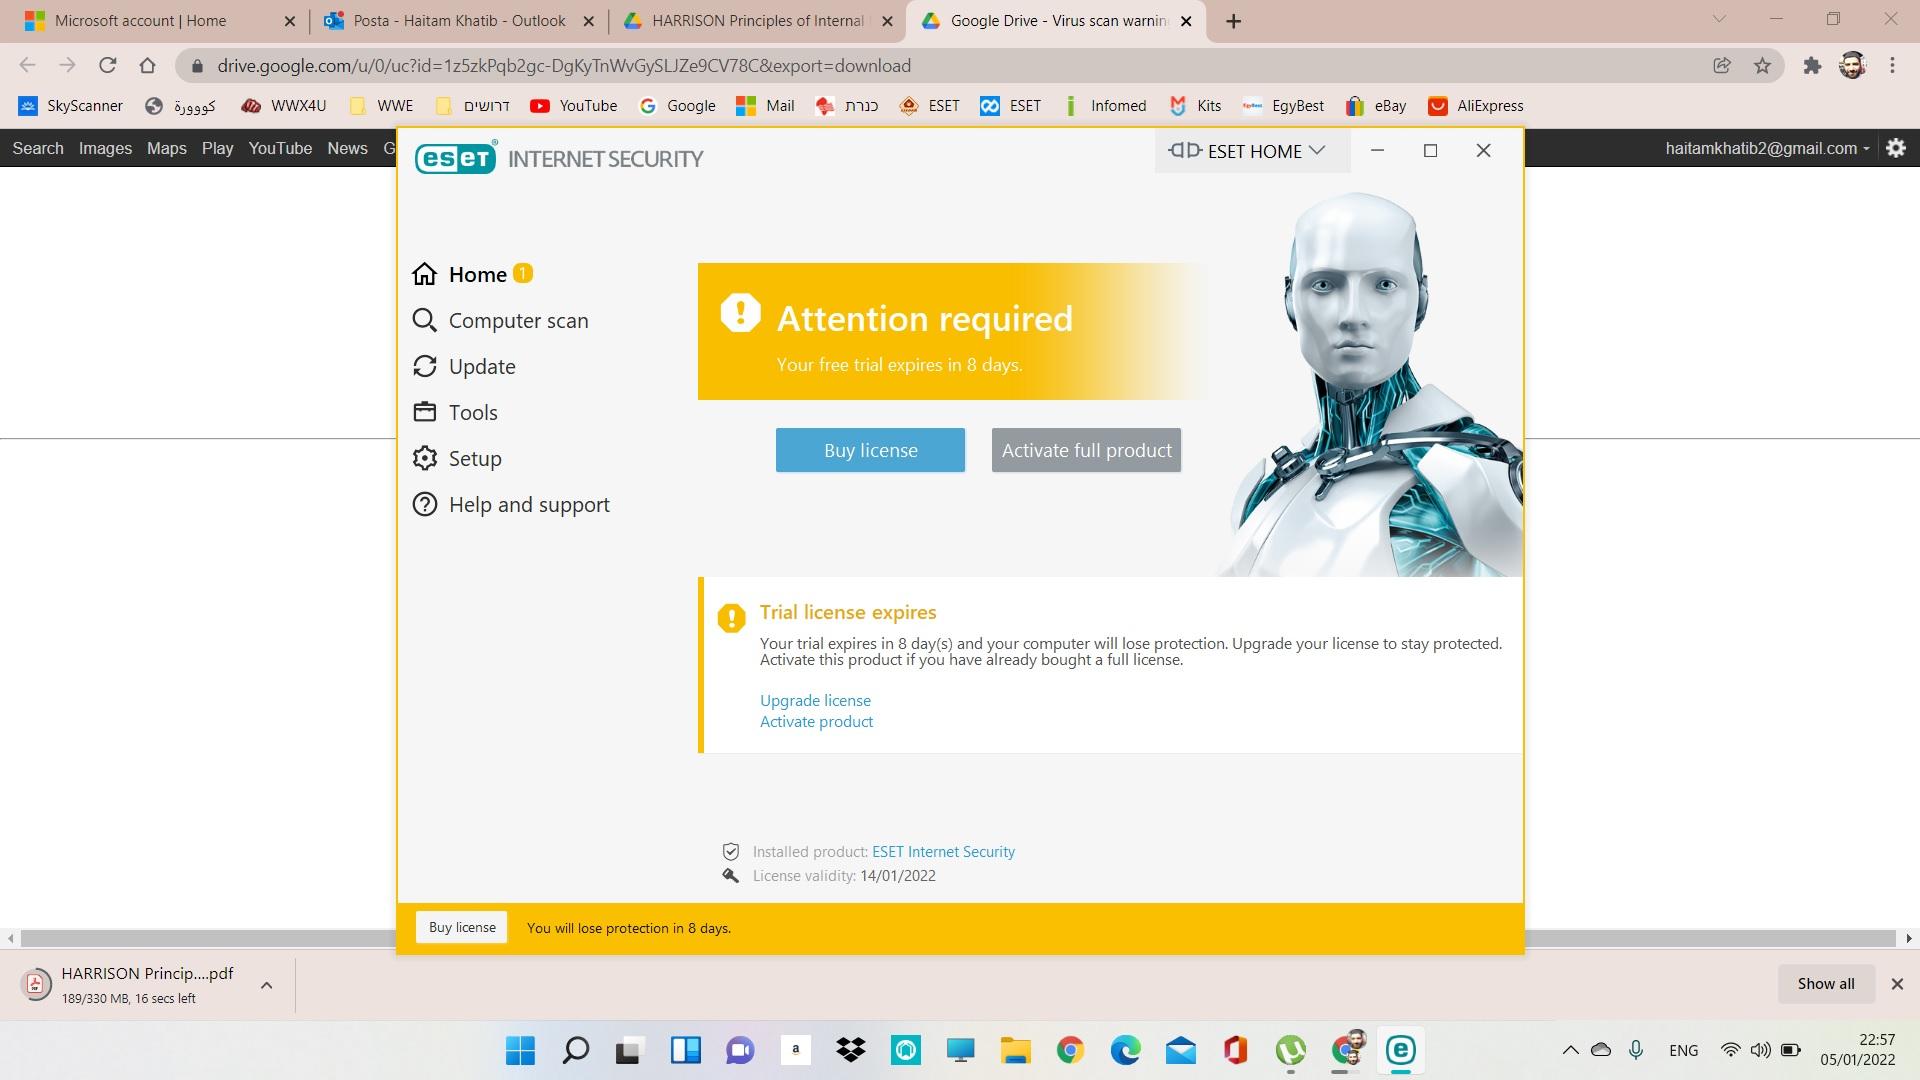Viewport: 1920px width, 1080px height.
Task: Open Mail app from taskbar
Action: pyautogui.click(x=1180, y=1050)
